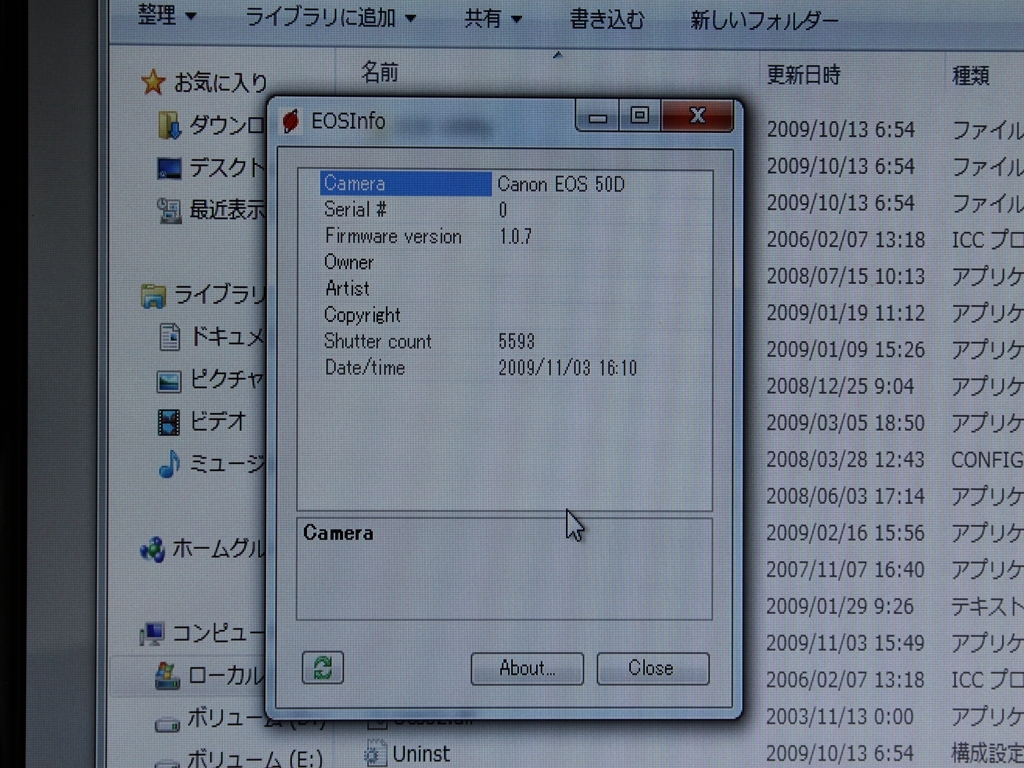Open ビデオ library in sidebar
The width and height of the screenshot is (1024, 768).
click(202, 422)
